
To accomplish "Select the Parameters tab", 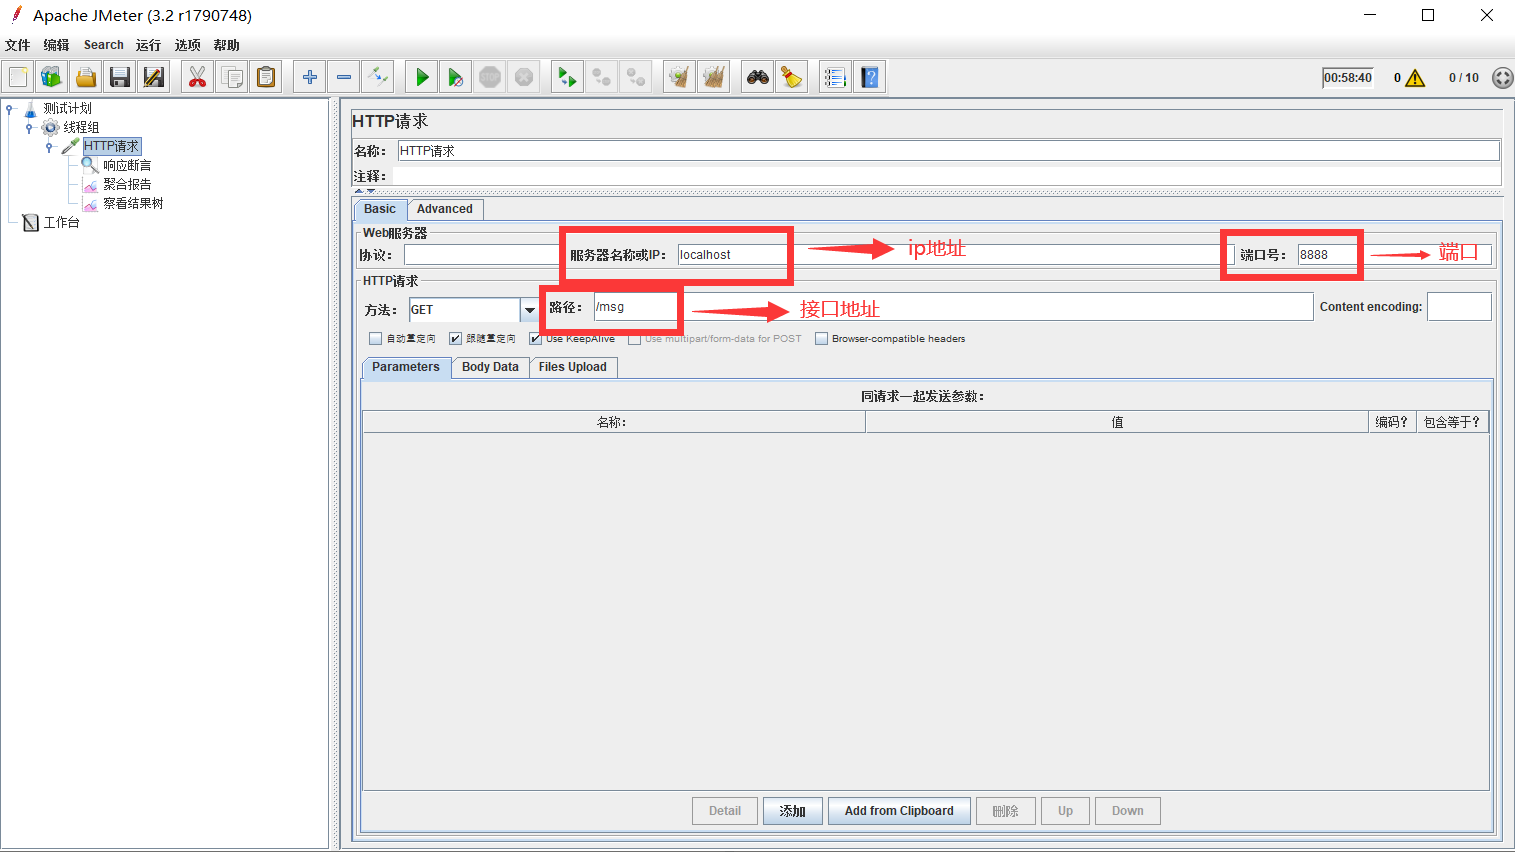I will coord(406,367).
